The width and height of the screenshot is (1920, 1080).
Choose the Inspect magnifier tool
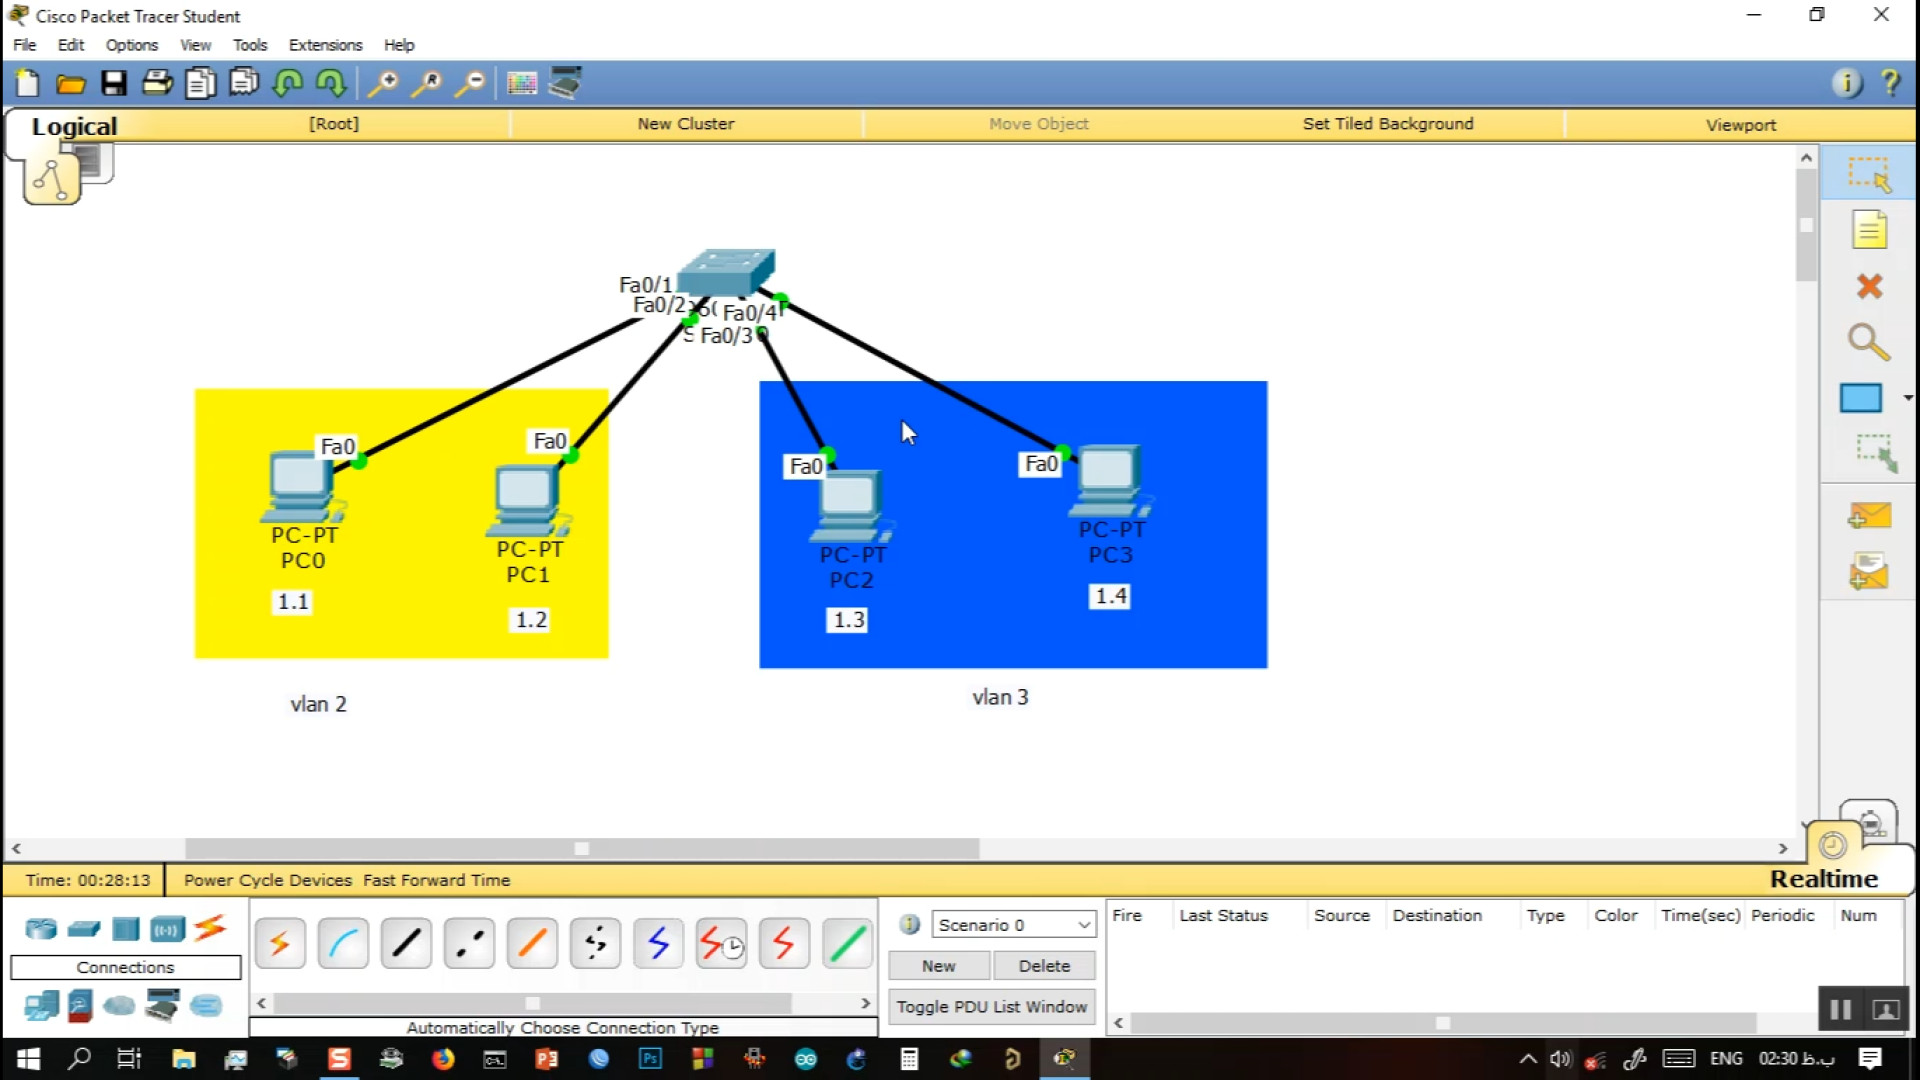pyautogui.click(x=1868, y=342)
